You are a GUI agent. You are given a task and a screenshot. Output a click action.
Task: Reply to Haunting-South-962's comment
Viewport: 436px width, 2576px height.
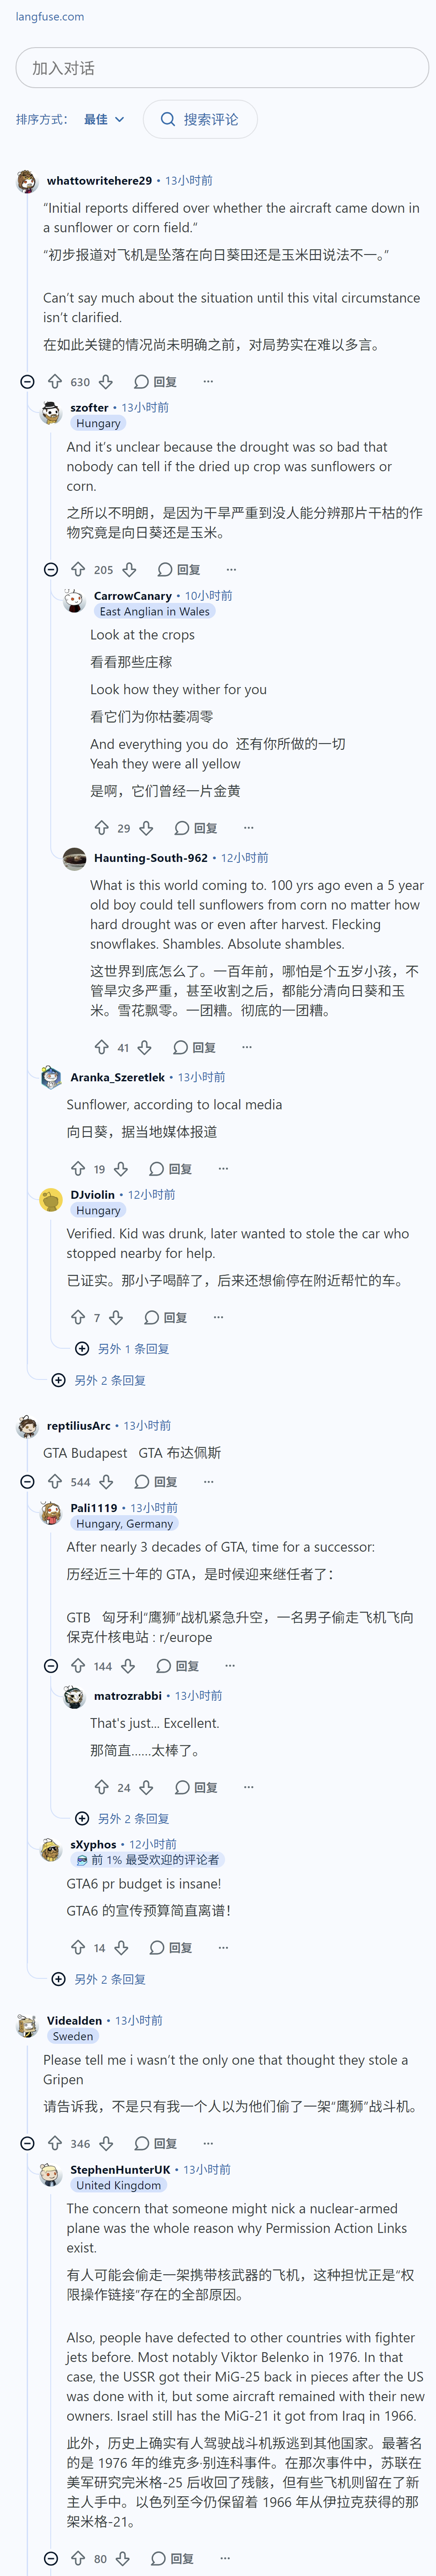point(194,1047)
